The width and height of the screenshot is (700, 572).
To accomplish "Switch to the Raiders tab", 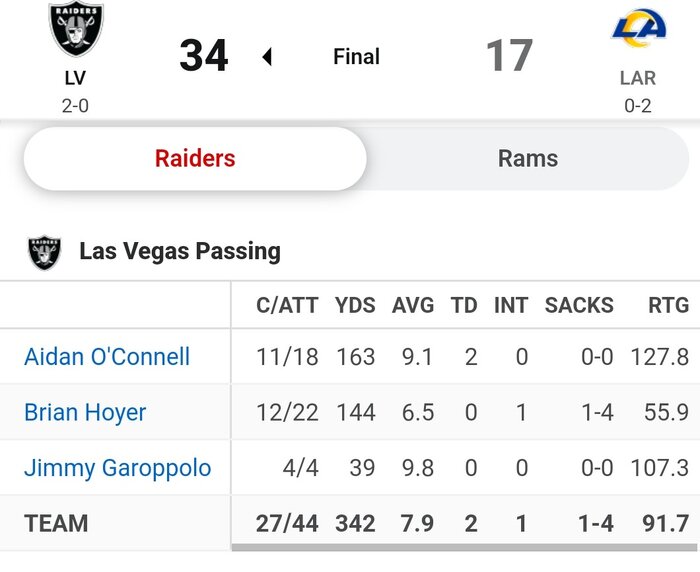I will pos(195,158).
